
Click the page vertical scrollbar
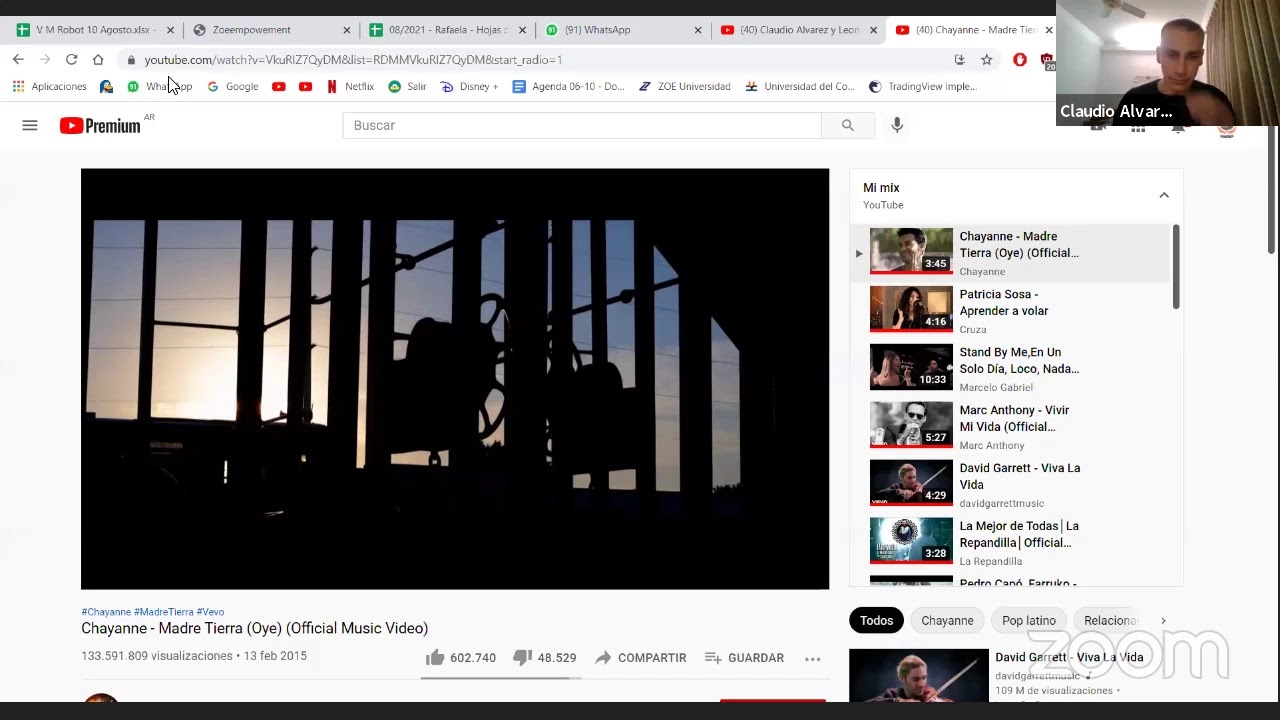(x=1272, y=190)
